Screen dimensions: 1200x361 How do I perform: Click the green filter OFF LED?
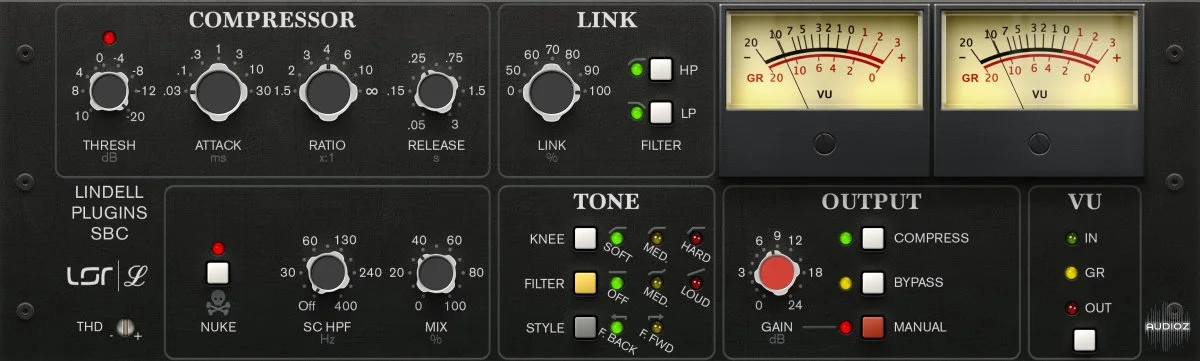(617, 283)
